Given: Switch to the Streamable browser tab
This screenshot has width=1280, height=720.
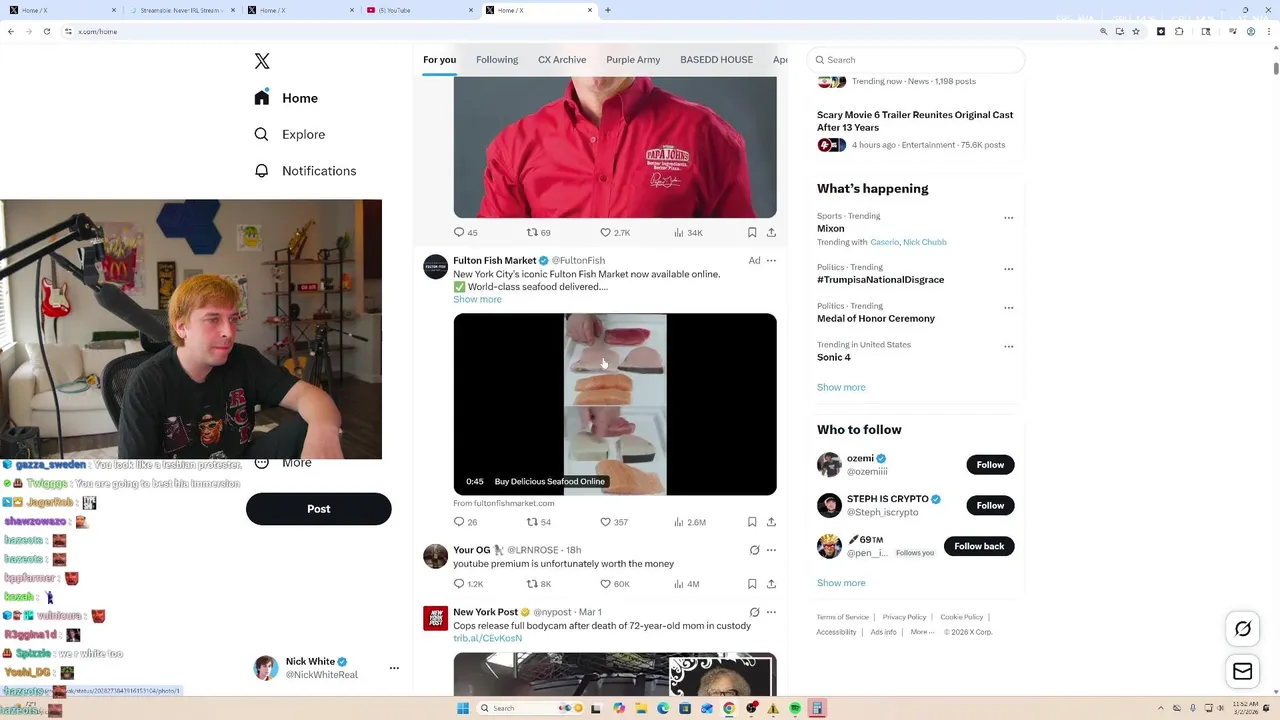Looking at the screenshot, I should 182,10.
